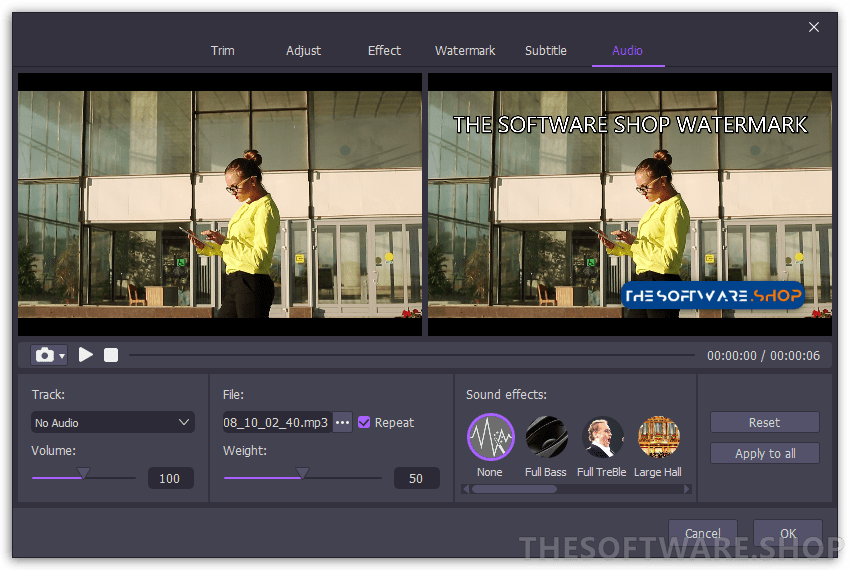
Task: Close the editing dialog
Action: point(814,27)
